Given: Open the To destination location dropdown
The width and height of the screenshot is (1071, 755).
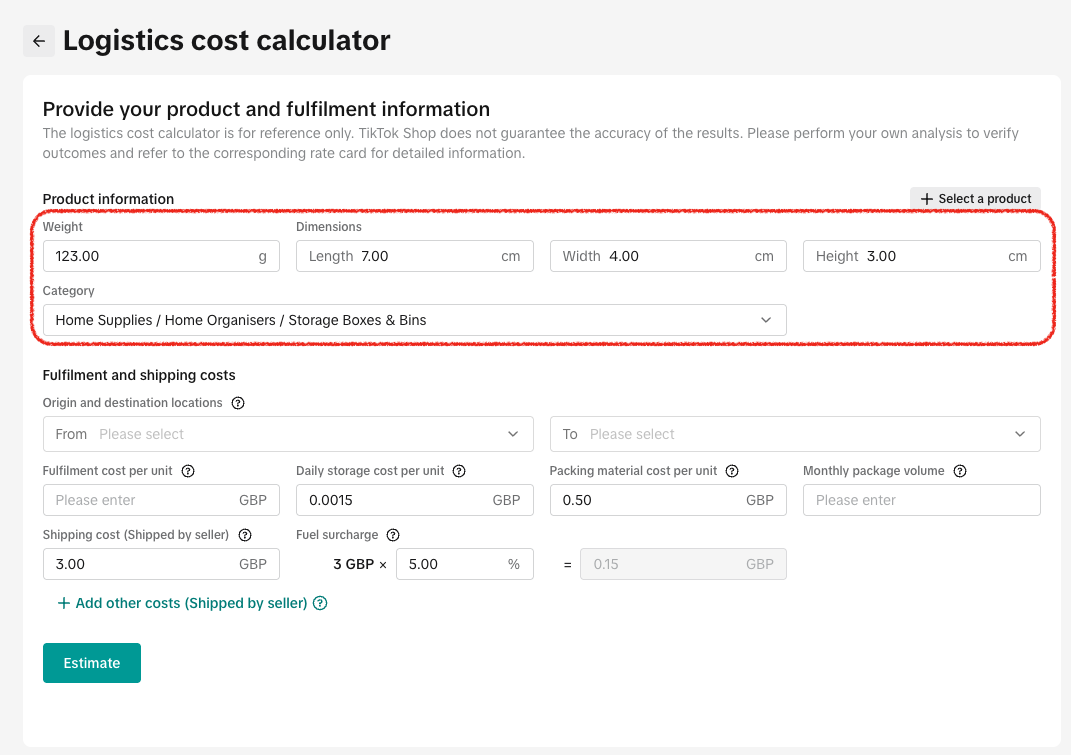Looking at the screenshot, I should [x=795, y=434].
